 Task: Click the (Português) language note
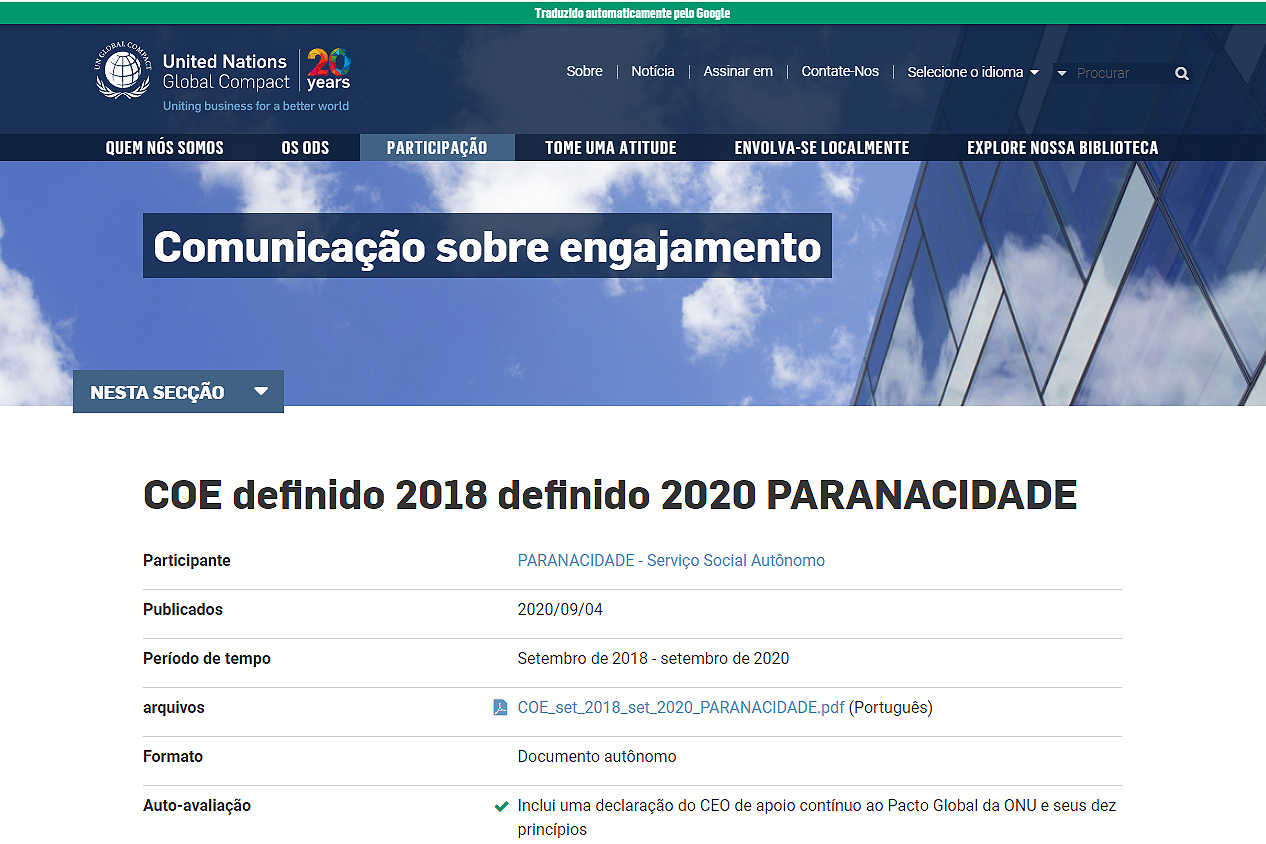(891, 708)
